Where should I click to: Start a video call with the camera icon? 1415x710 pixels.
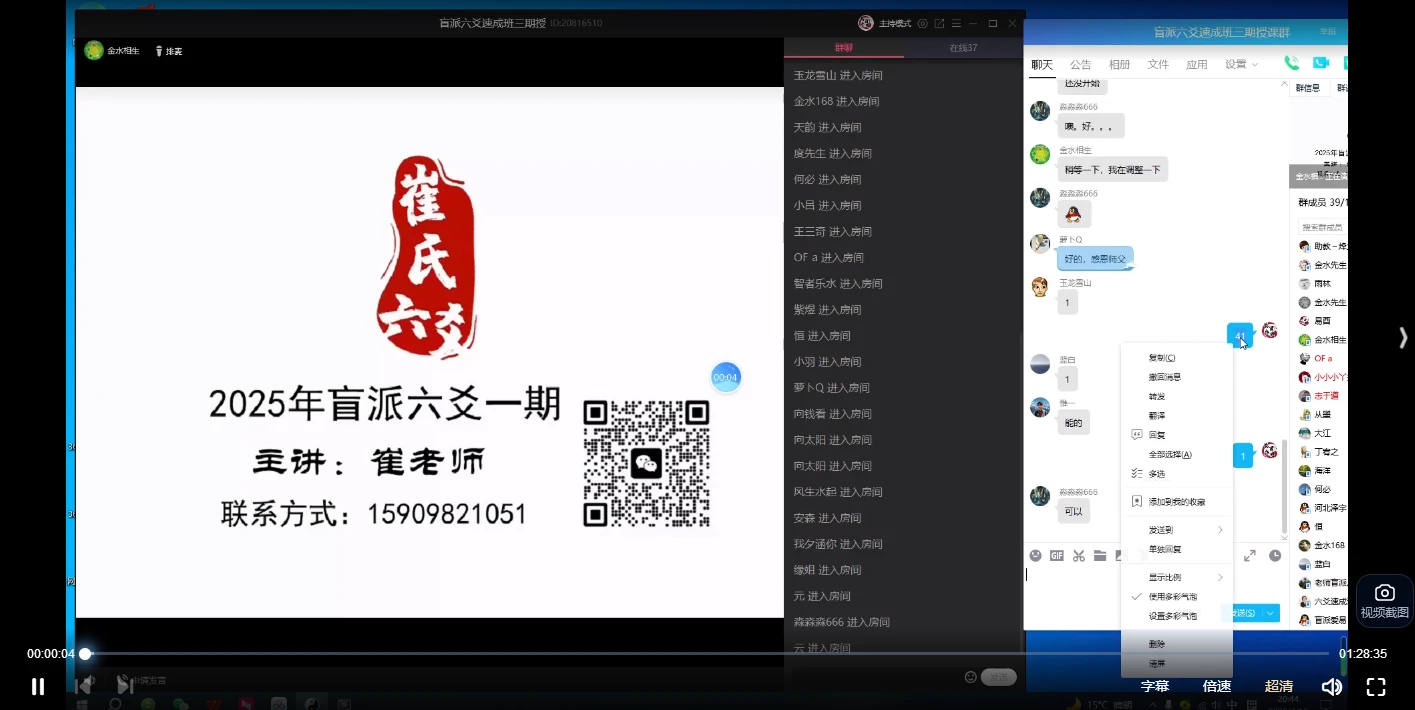click(x=1322, y=62)
